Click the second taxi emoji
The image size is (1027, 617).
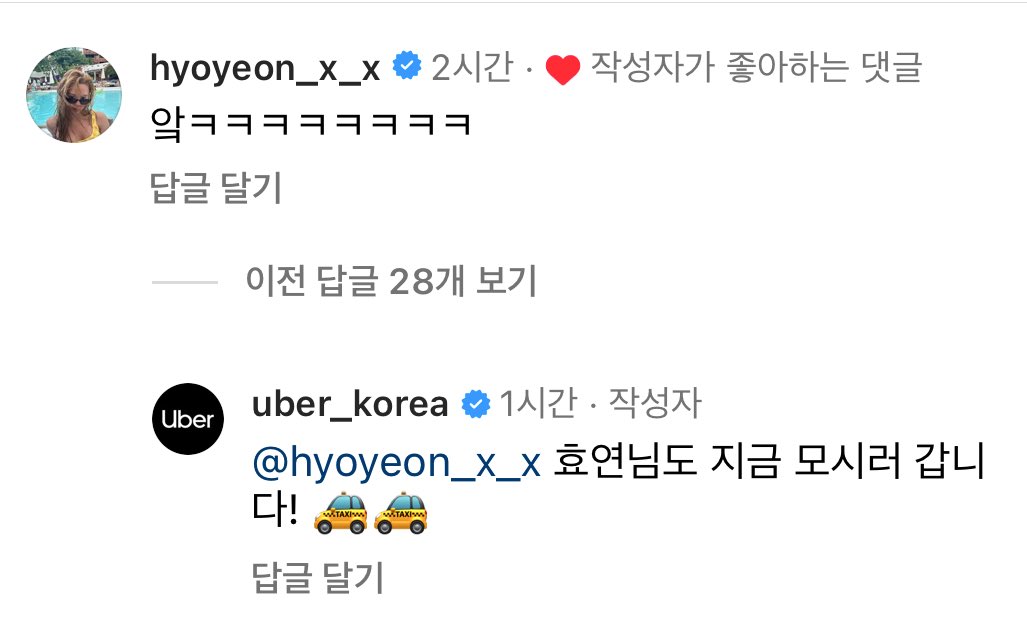pos(401,513)
